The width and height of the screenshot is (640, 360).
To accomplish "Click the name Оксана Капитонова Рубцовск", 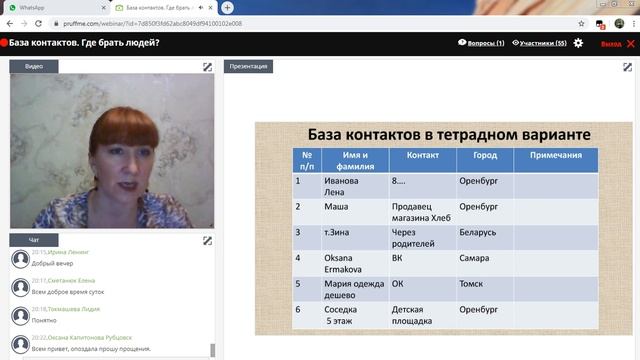I will click(90, 338).
